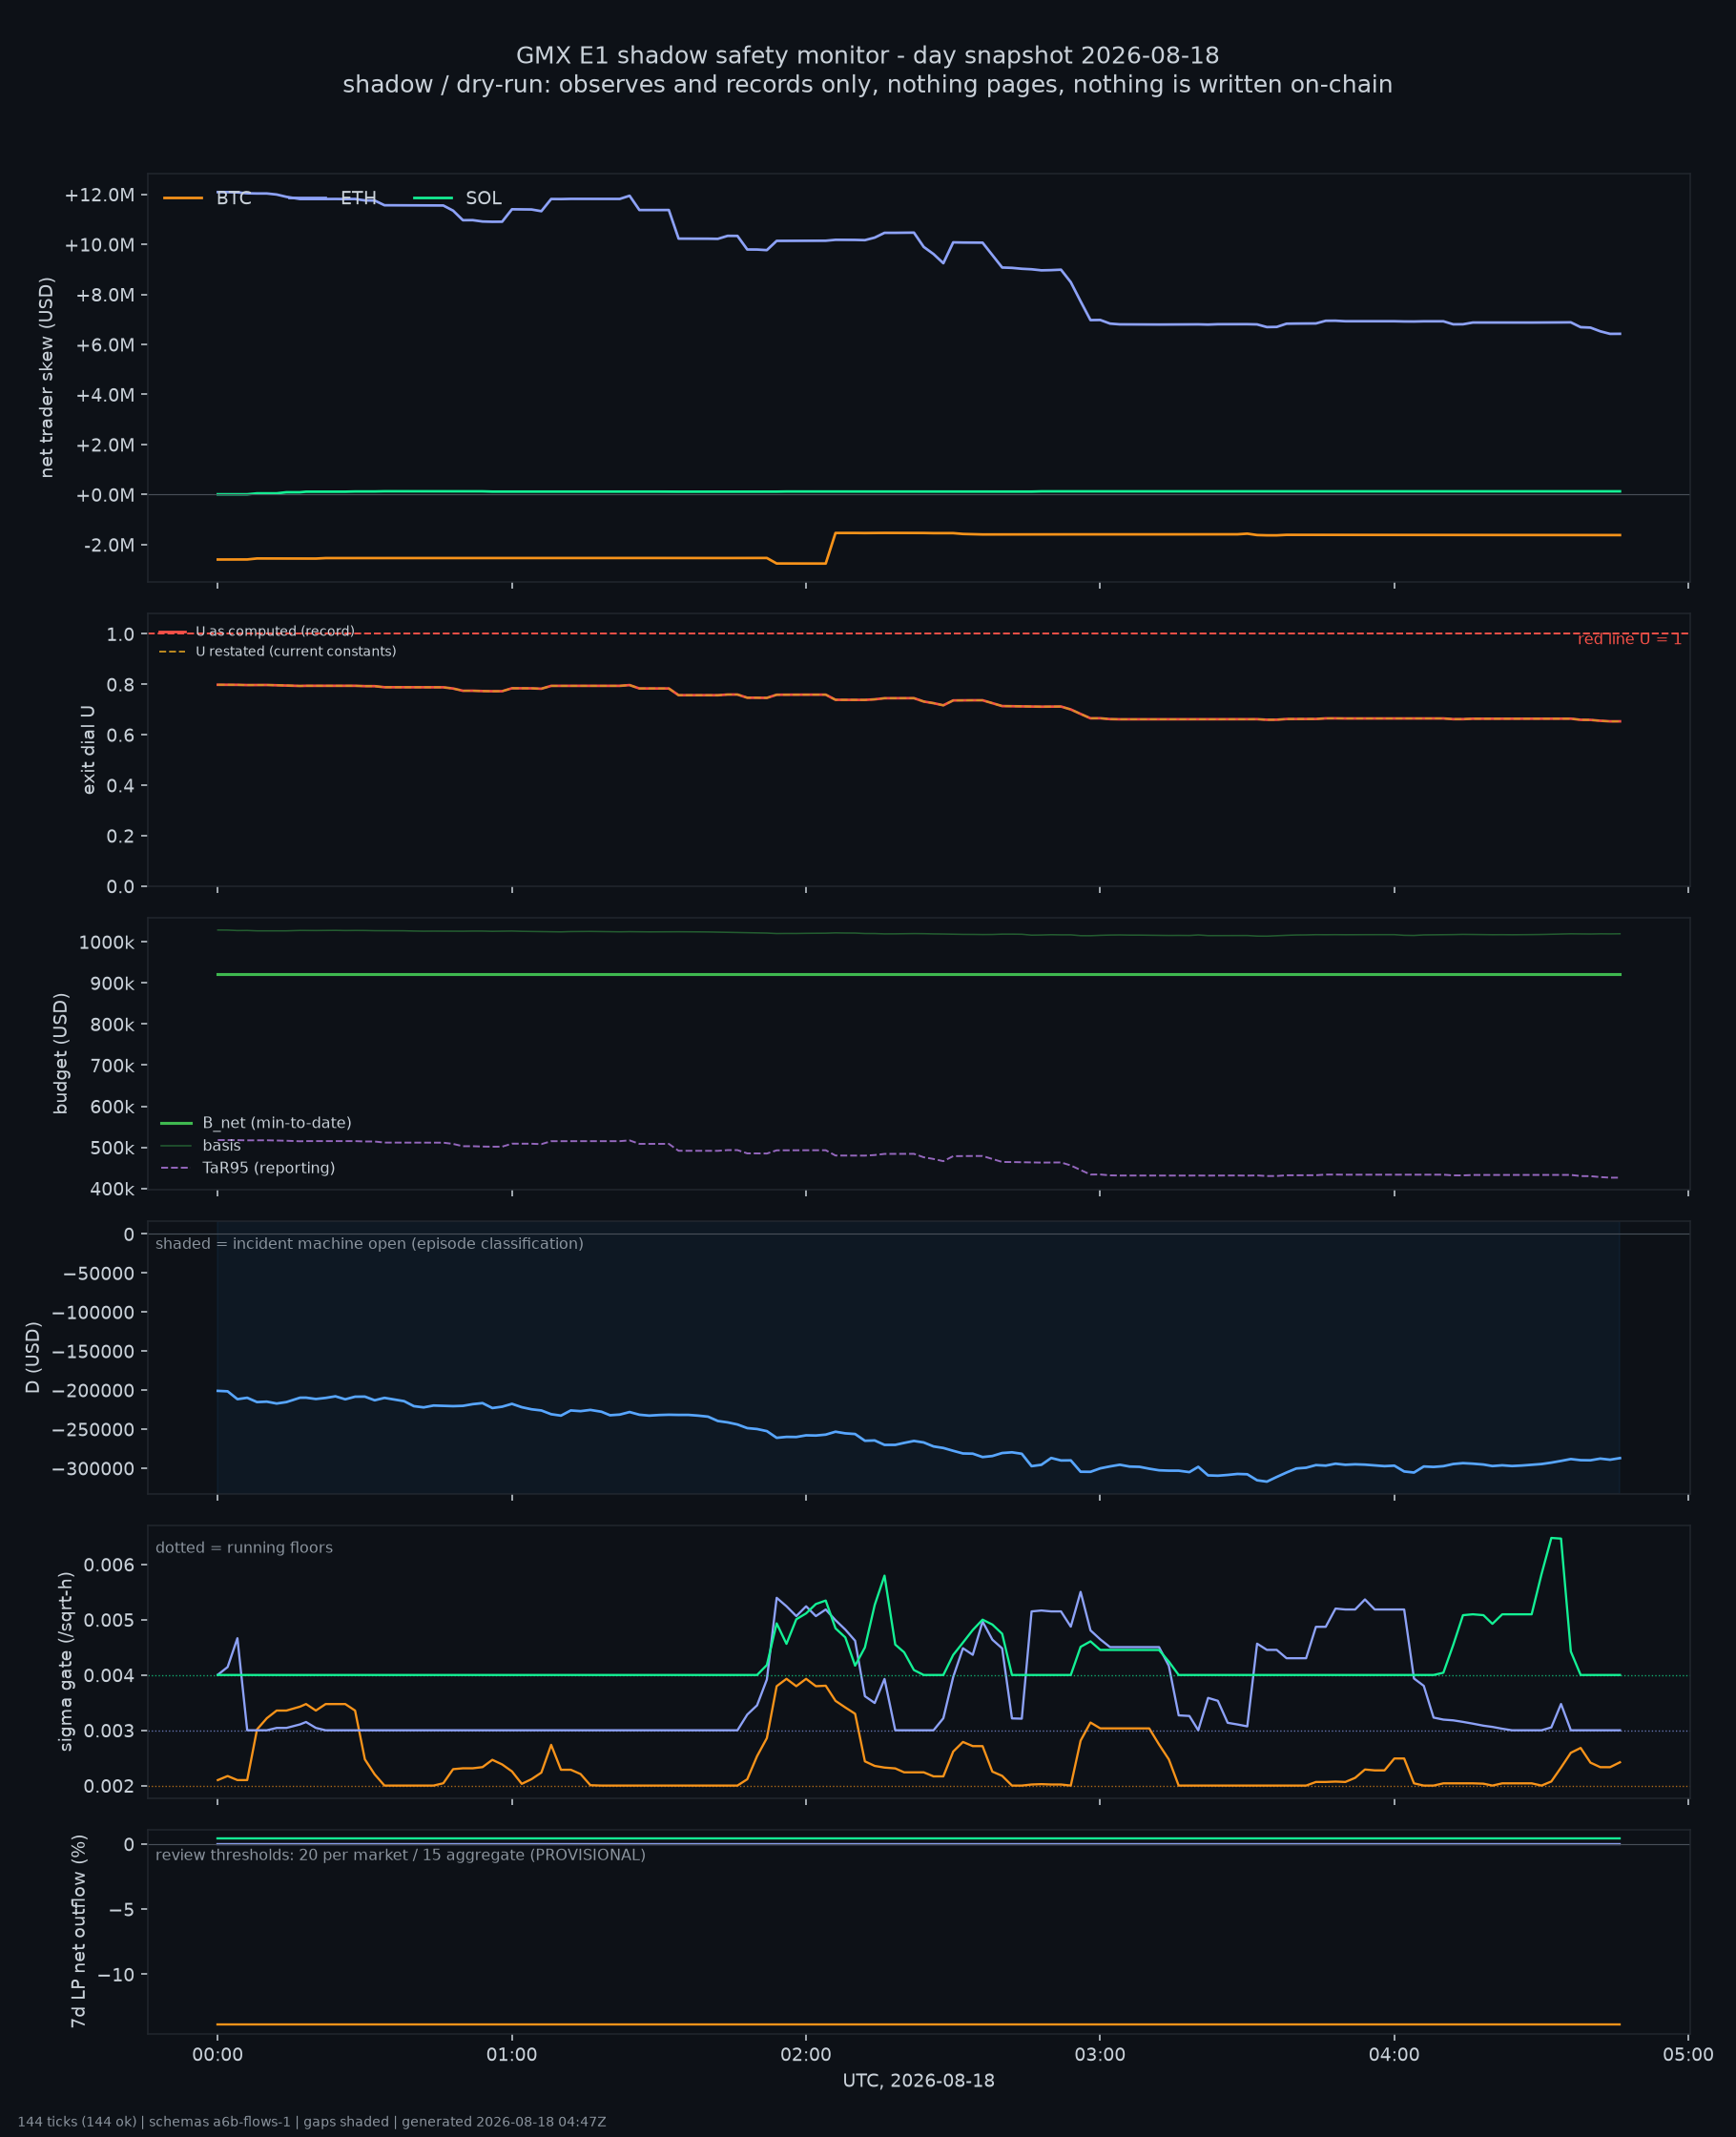Image resolution: width=1736 pixels, height=2137 pixels.
Task: Click the '+2.0M' tick label
Action: (x=105, y=445)
